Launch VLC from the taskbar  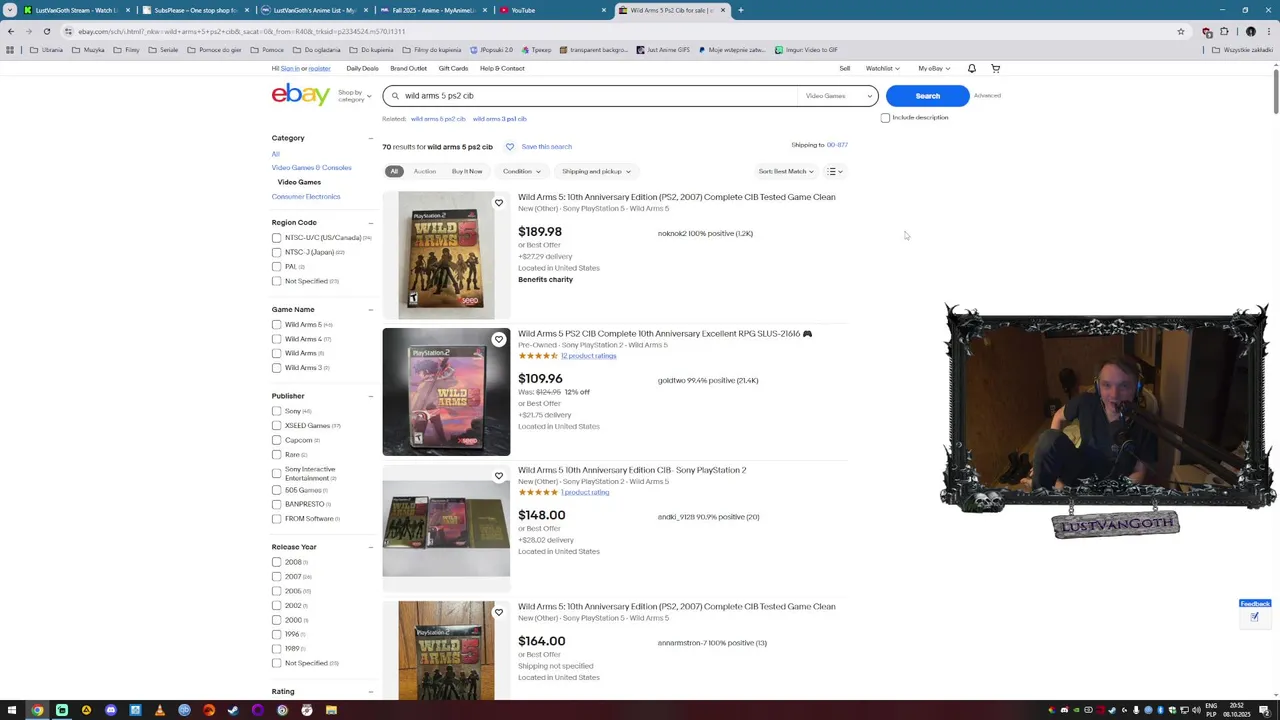160,710
